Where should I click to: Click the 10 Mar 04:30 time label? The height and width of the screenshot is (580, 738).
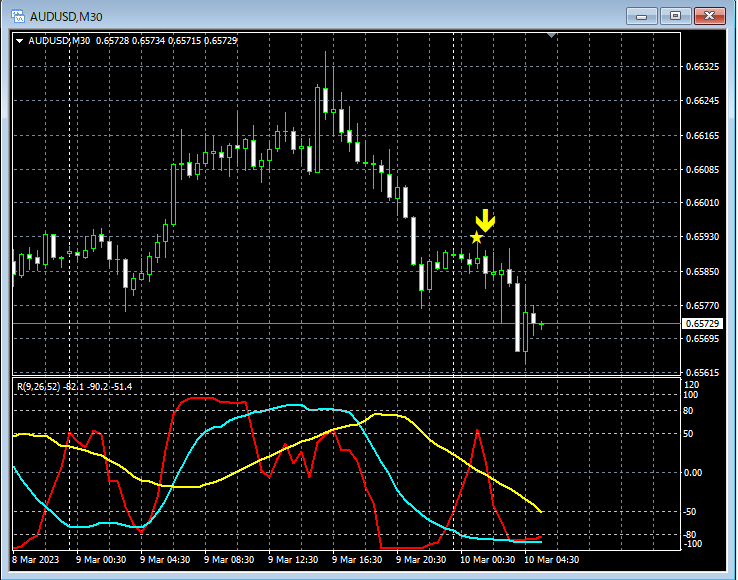coord(551,560)
